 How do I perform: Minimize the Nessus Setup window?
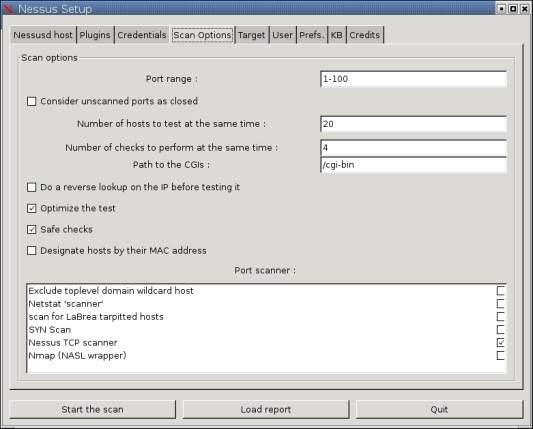[501, 8]
